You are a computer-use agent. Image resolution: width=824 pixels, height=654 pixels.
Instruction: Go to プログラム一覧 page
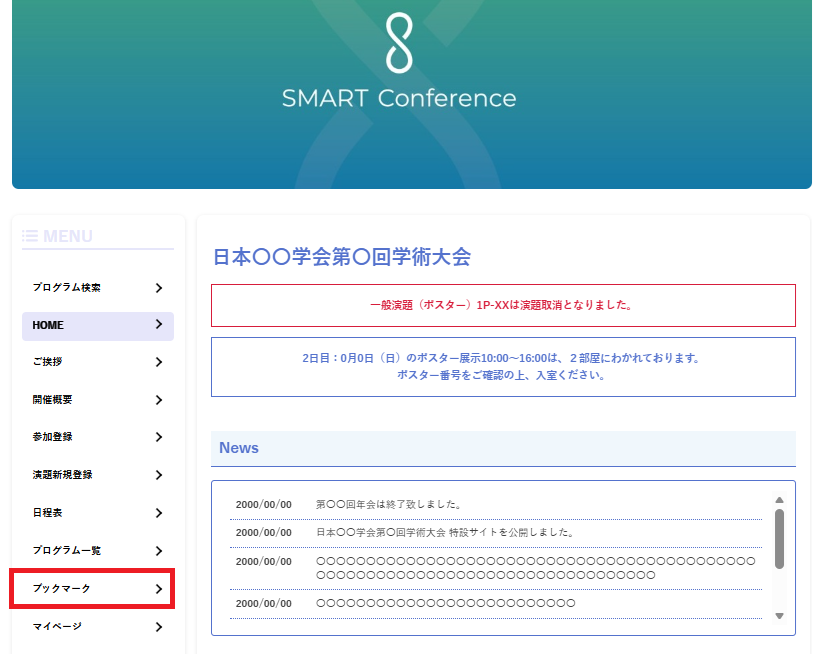point(67,551)
